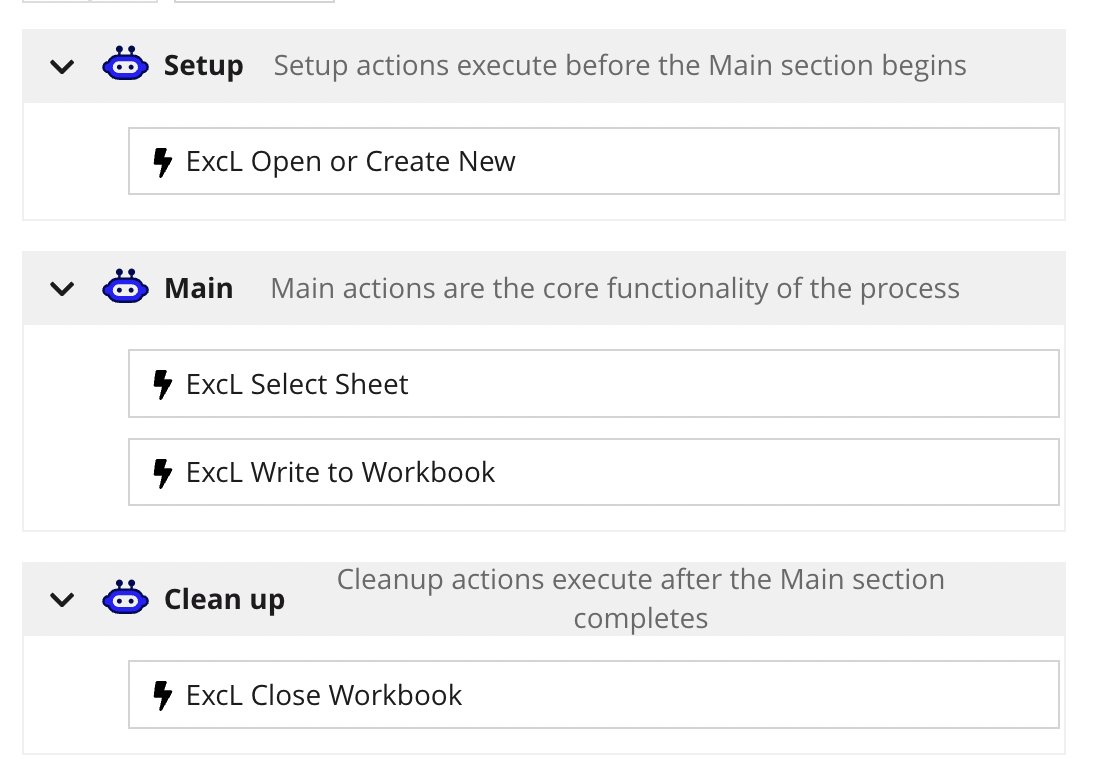1098x766 pixels.
Task: Collapse the Main section chevron
Action: click(x=62, y=289)
